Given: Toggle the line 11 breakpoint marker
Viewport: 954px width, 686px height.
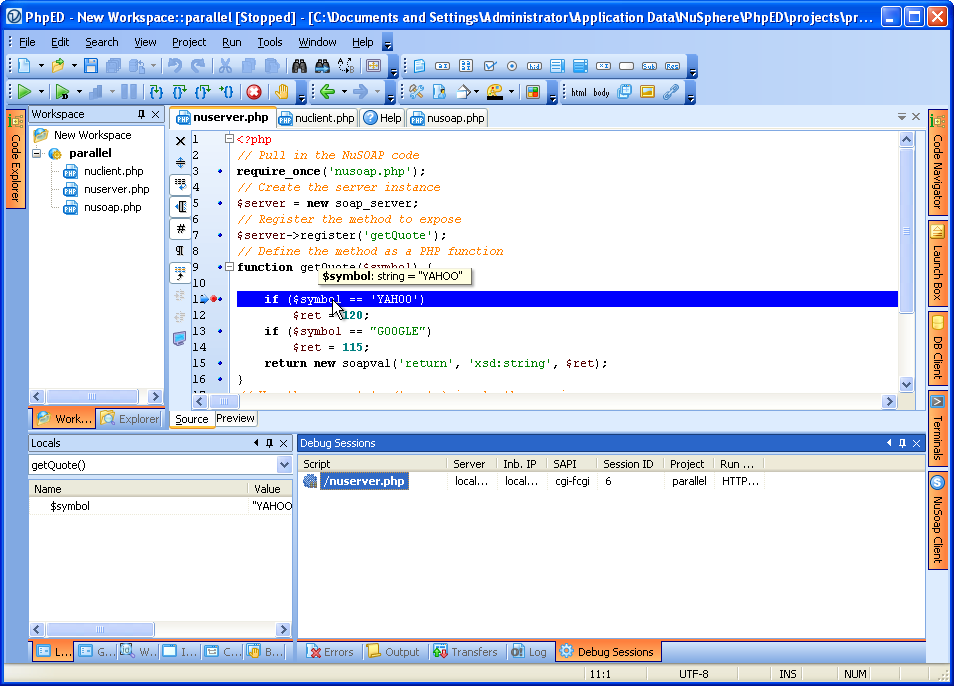Looking at the screenshot, I should tap(214, 299).
